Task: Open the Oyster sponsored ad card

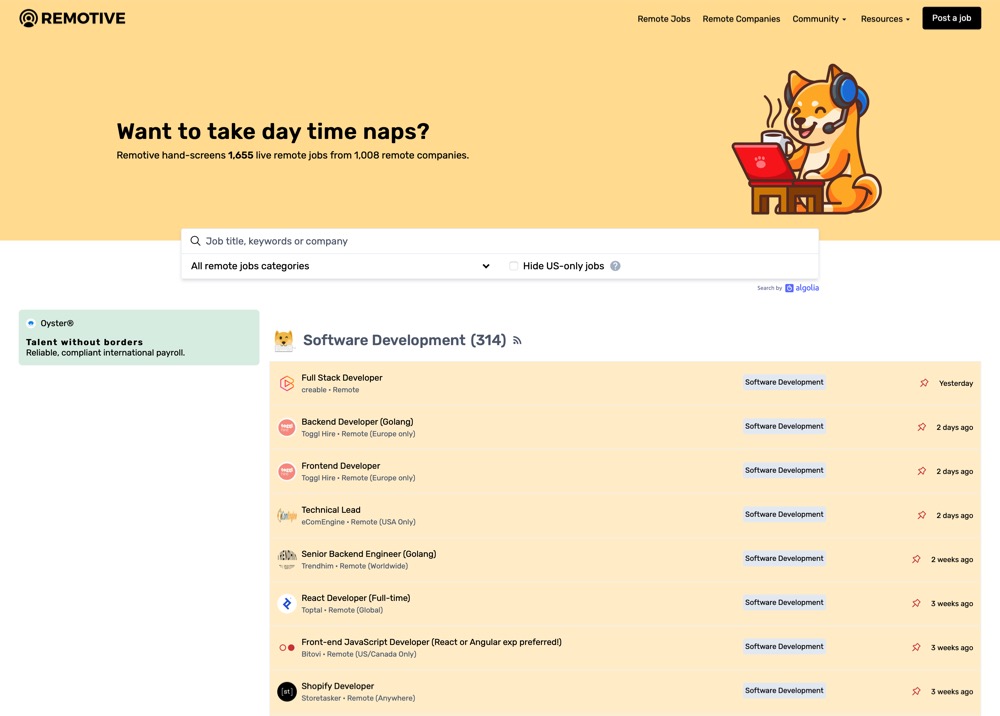Action: [139, 337]
